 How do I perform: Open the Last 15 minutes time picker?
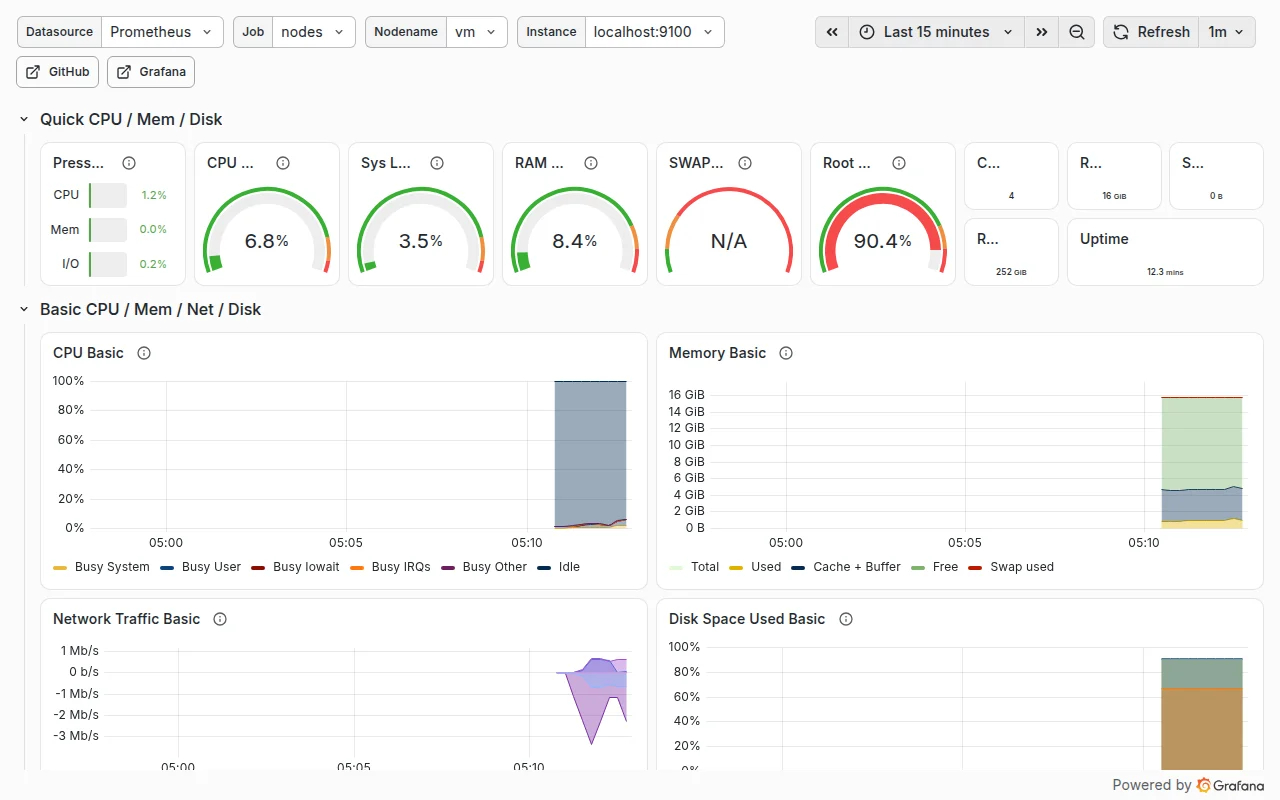click(x=936, y=32)
